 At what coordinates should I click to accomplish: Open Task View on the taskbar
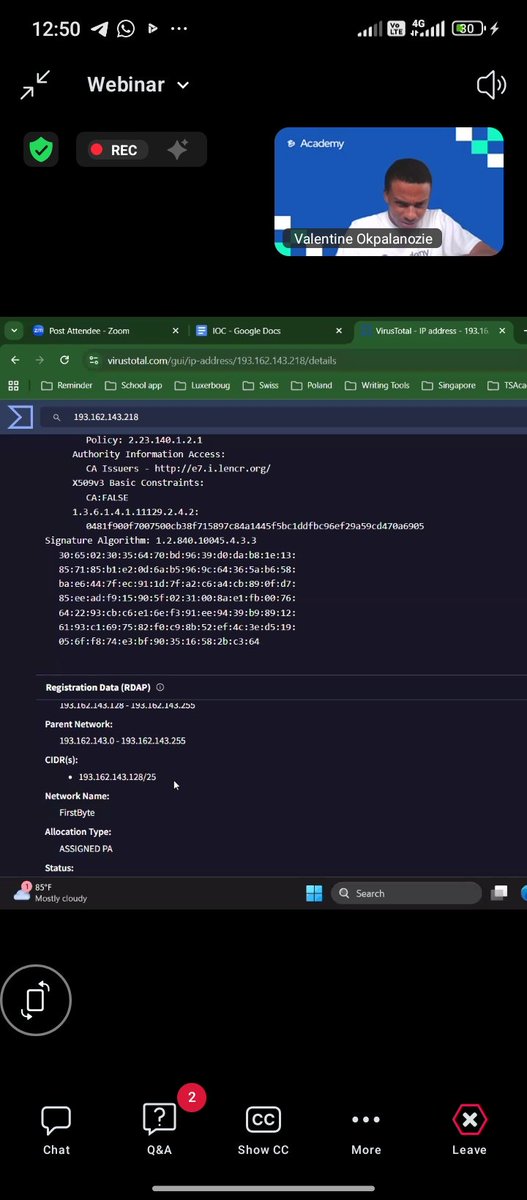coord(499,893)
